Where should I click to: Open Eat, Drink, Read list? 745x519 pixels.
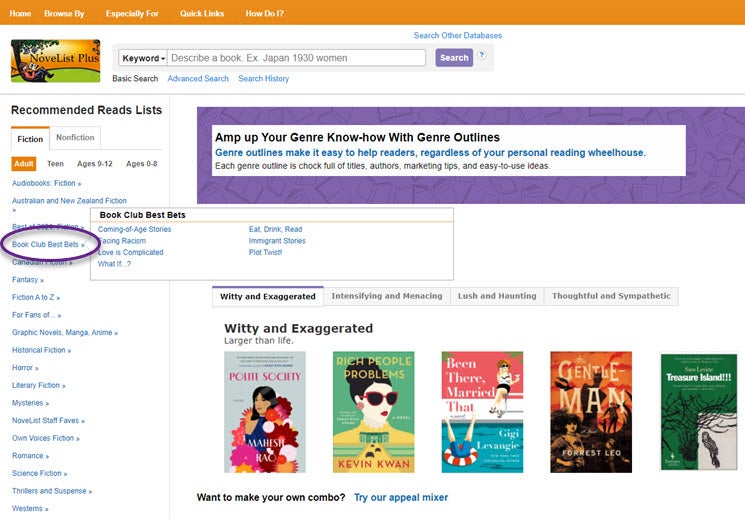[x=276, y=229]
